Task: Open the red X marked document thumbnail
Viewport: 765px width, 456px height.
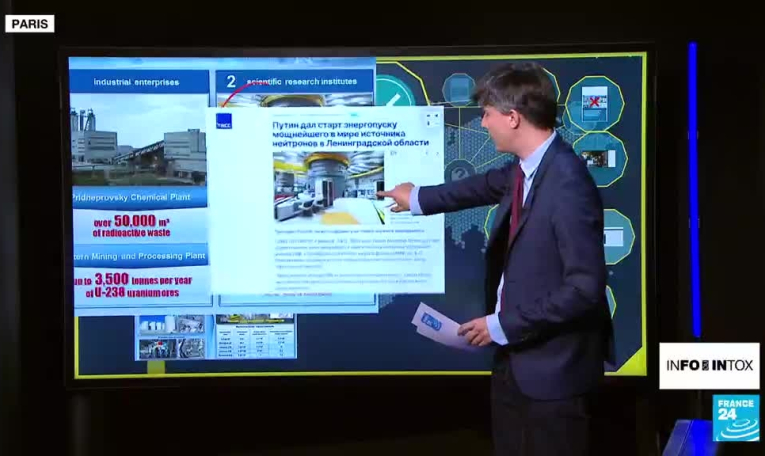Action: coord(594,103)
